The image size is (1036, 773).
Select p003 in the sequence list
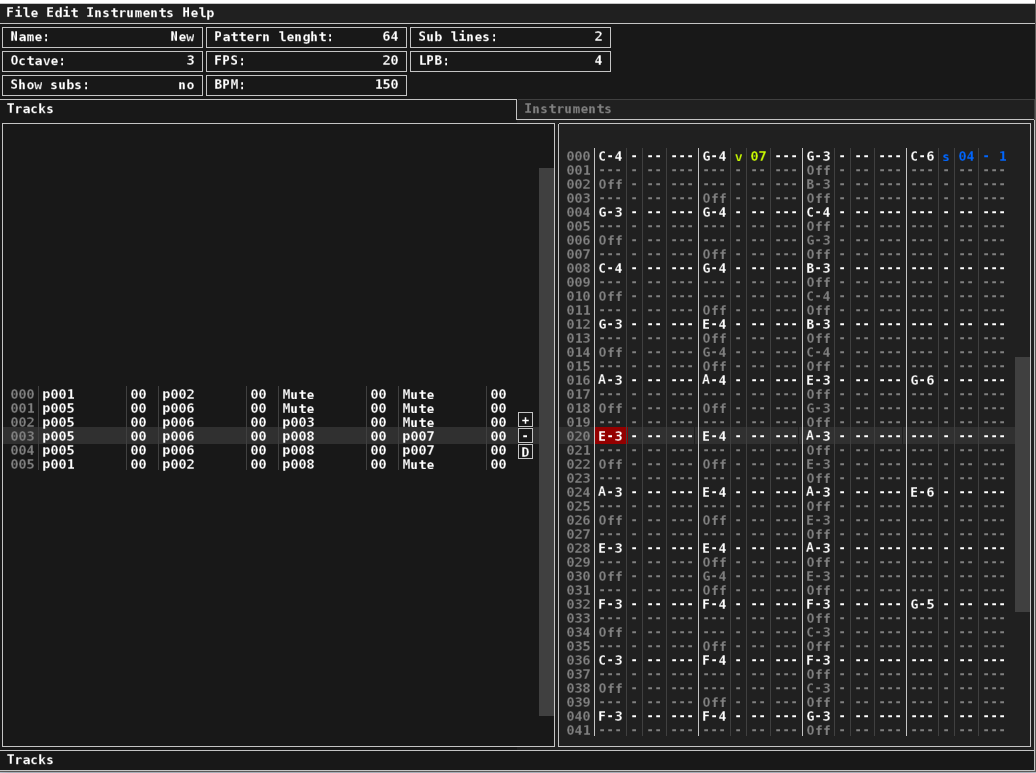(x=298, y=422)
